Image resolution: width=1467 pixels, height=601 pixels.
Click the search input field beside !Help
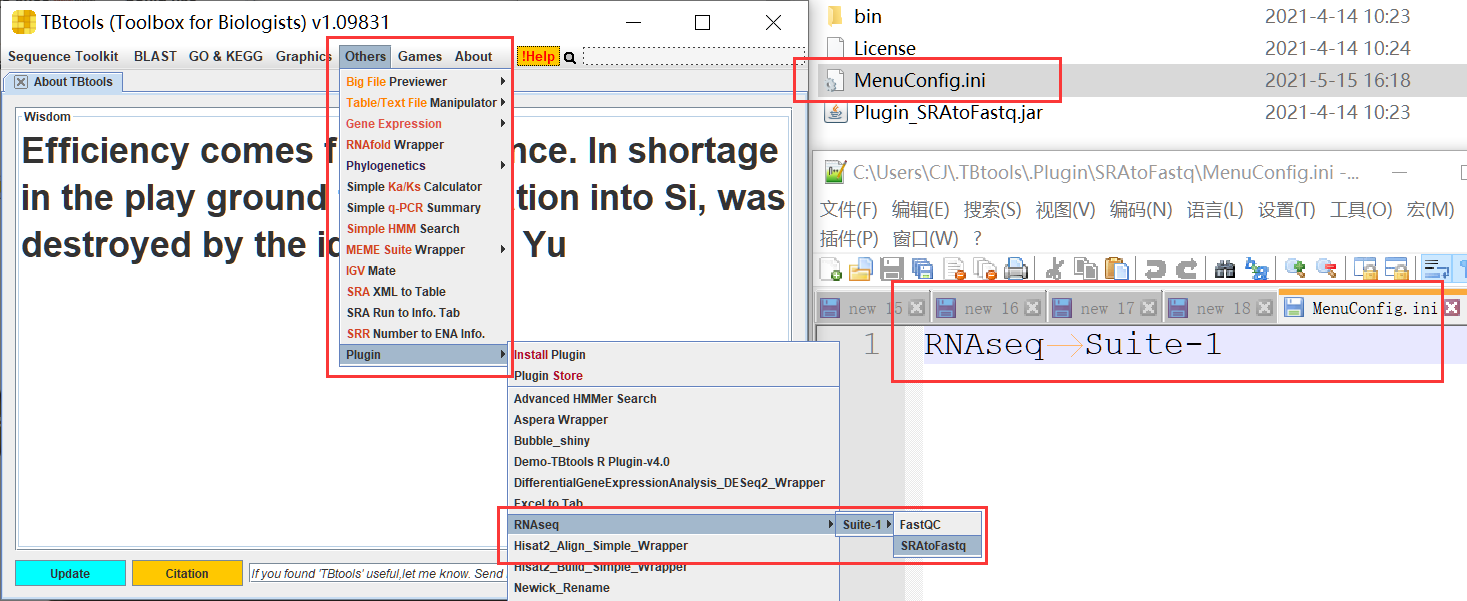tap(694, 57)
